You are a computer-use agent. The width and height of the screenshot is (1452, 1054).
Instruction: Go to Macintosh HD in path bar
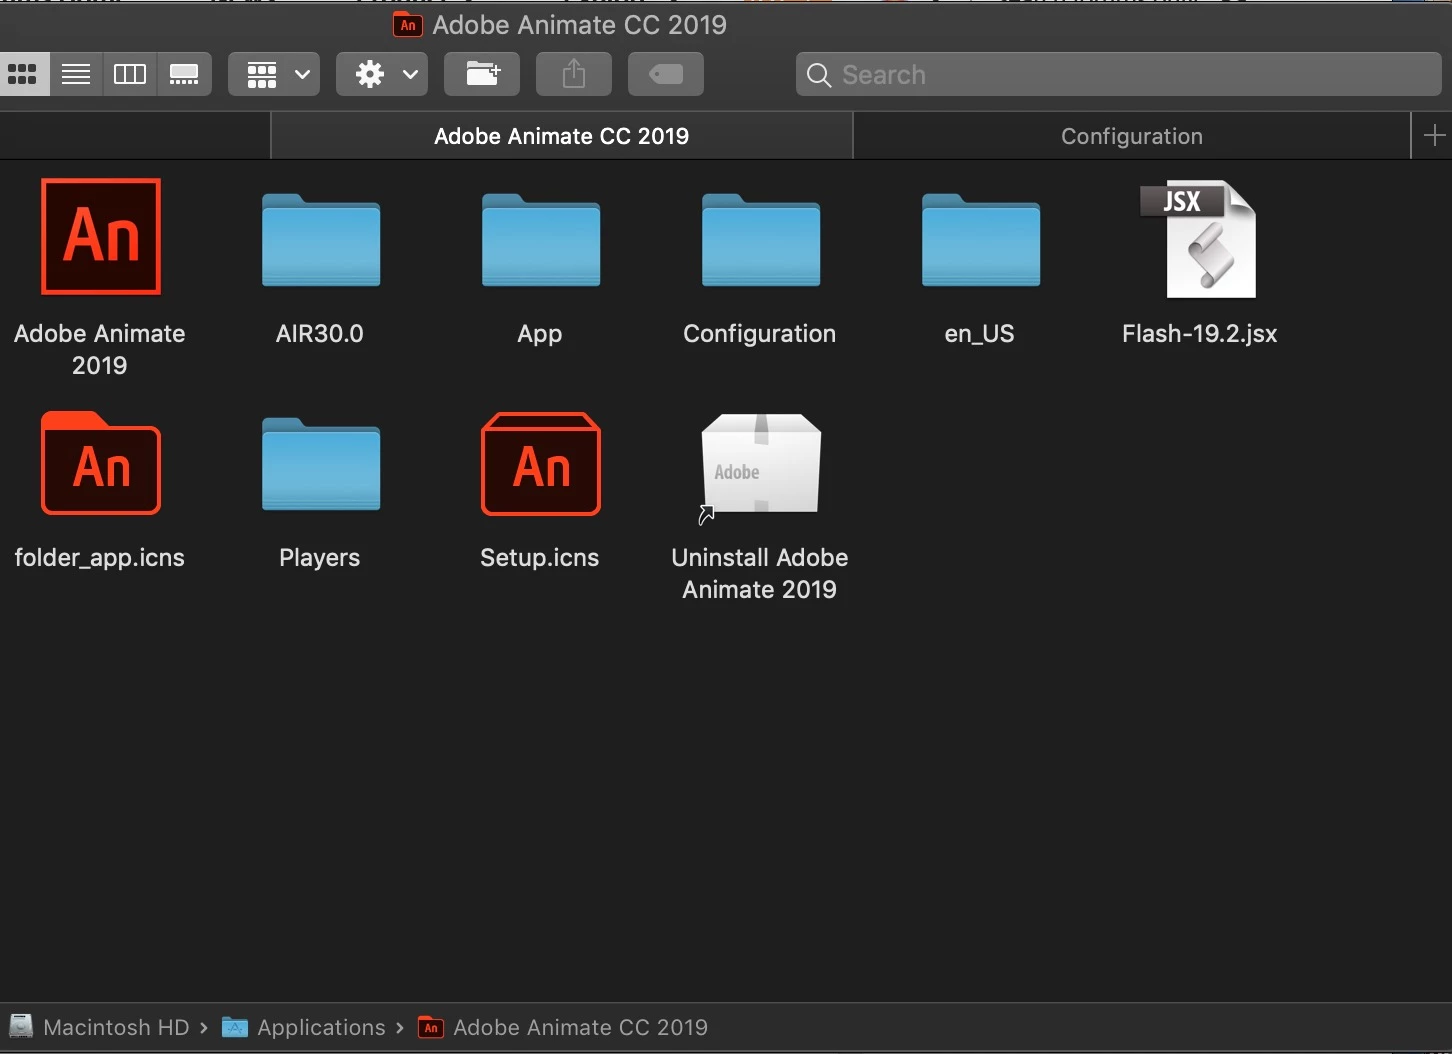point(99,1027)
